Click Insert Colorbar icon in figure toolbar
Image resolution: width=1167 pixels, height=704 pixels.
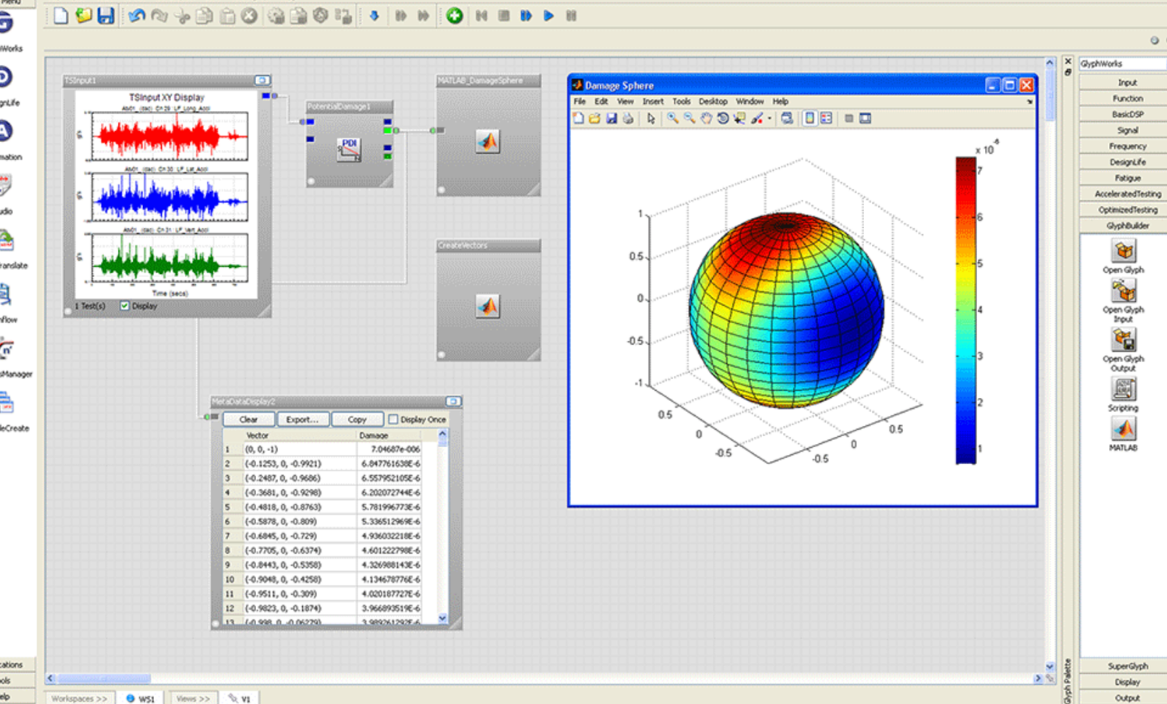tap(809, 118)
